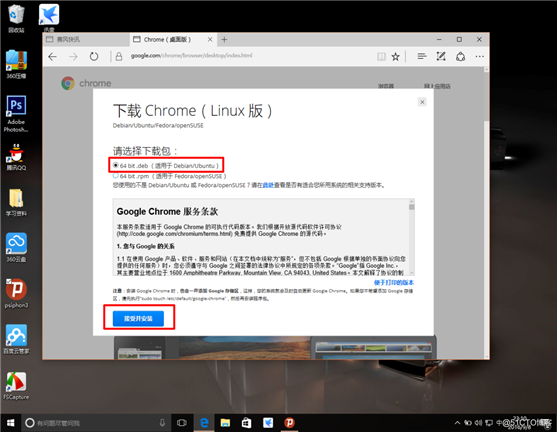Open the Hub lines icon

422,56
